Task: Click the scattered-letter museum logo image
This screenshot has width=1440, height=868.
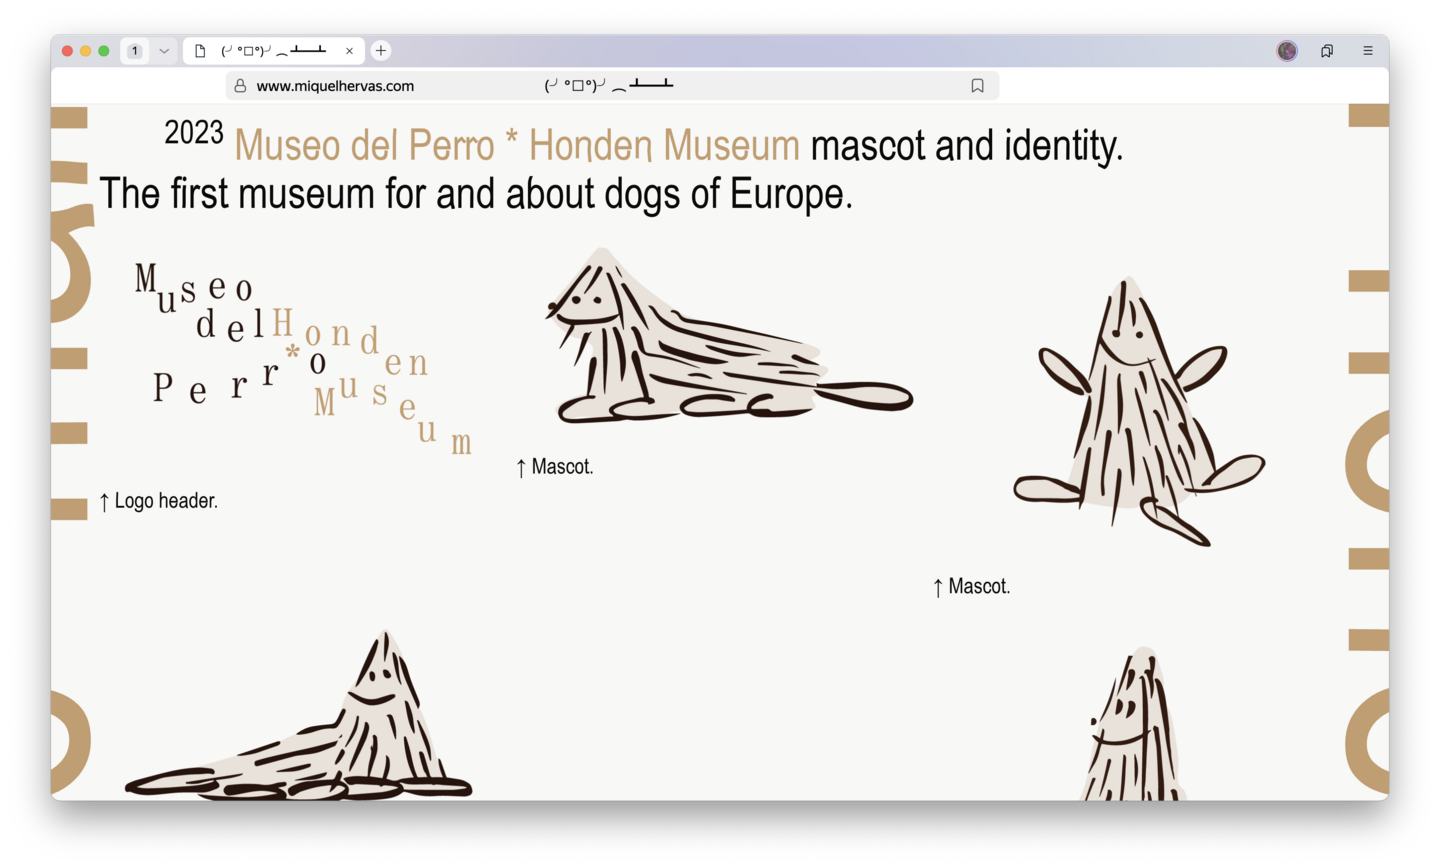Action: point(302,359)
